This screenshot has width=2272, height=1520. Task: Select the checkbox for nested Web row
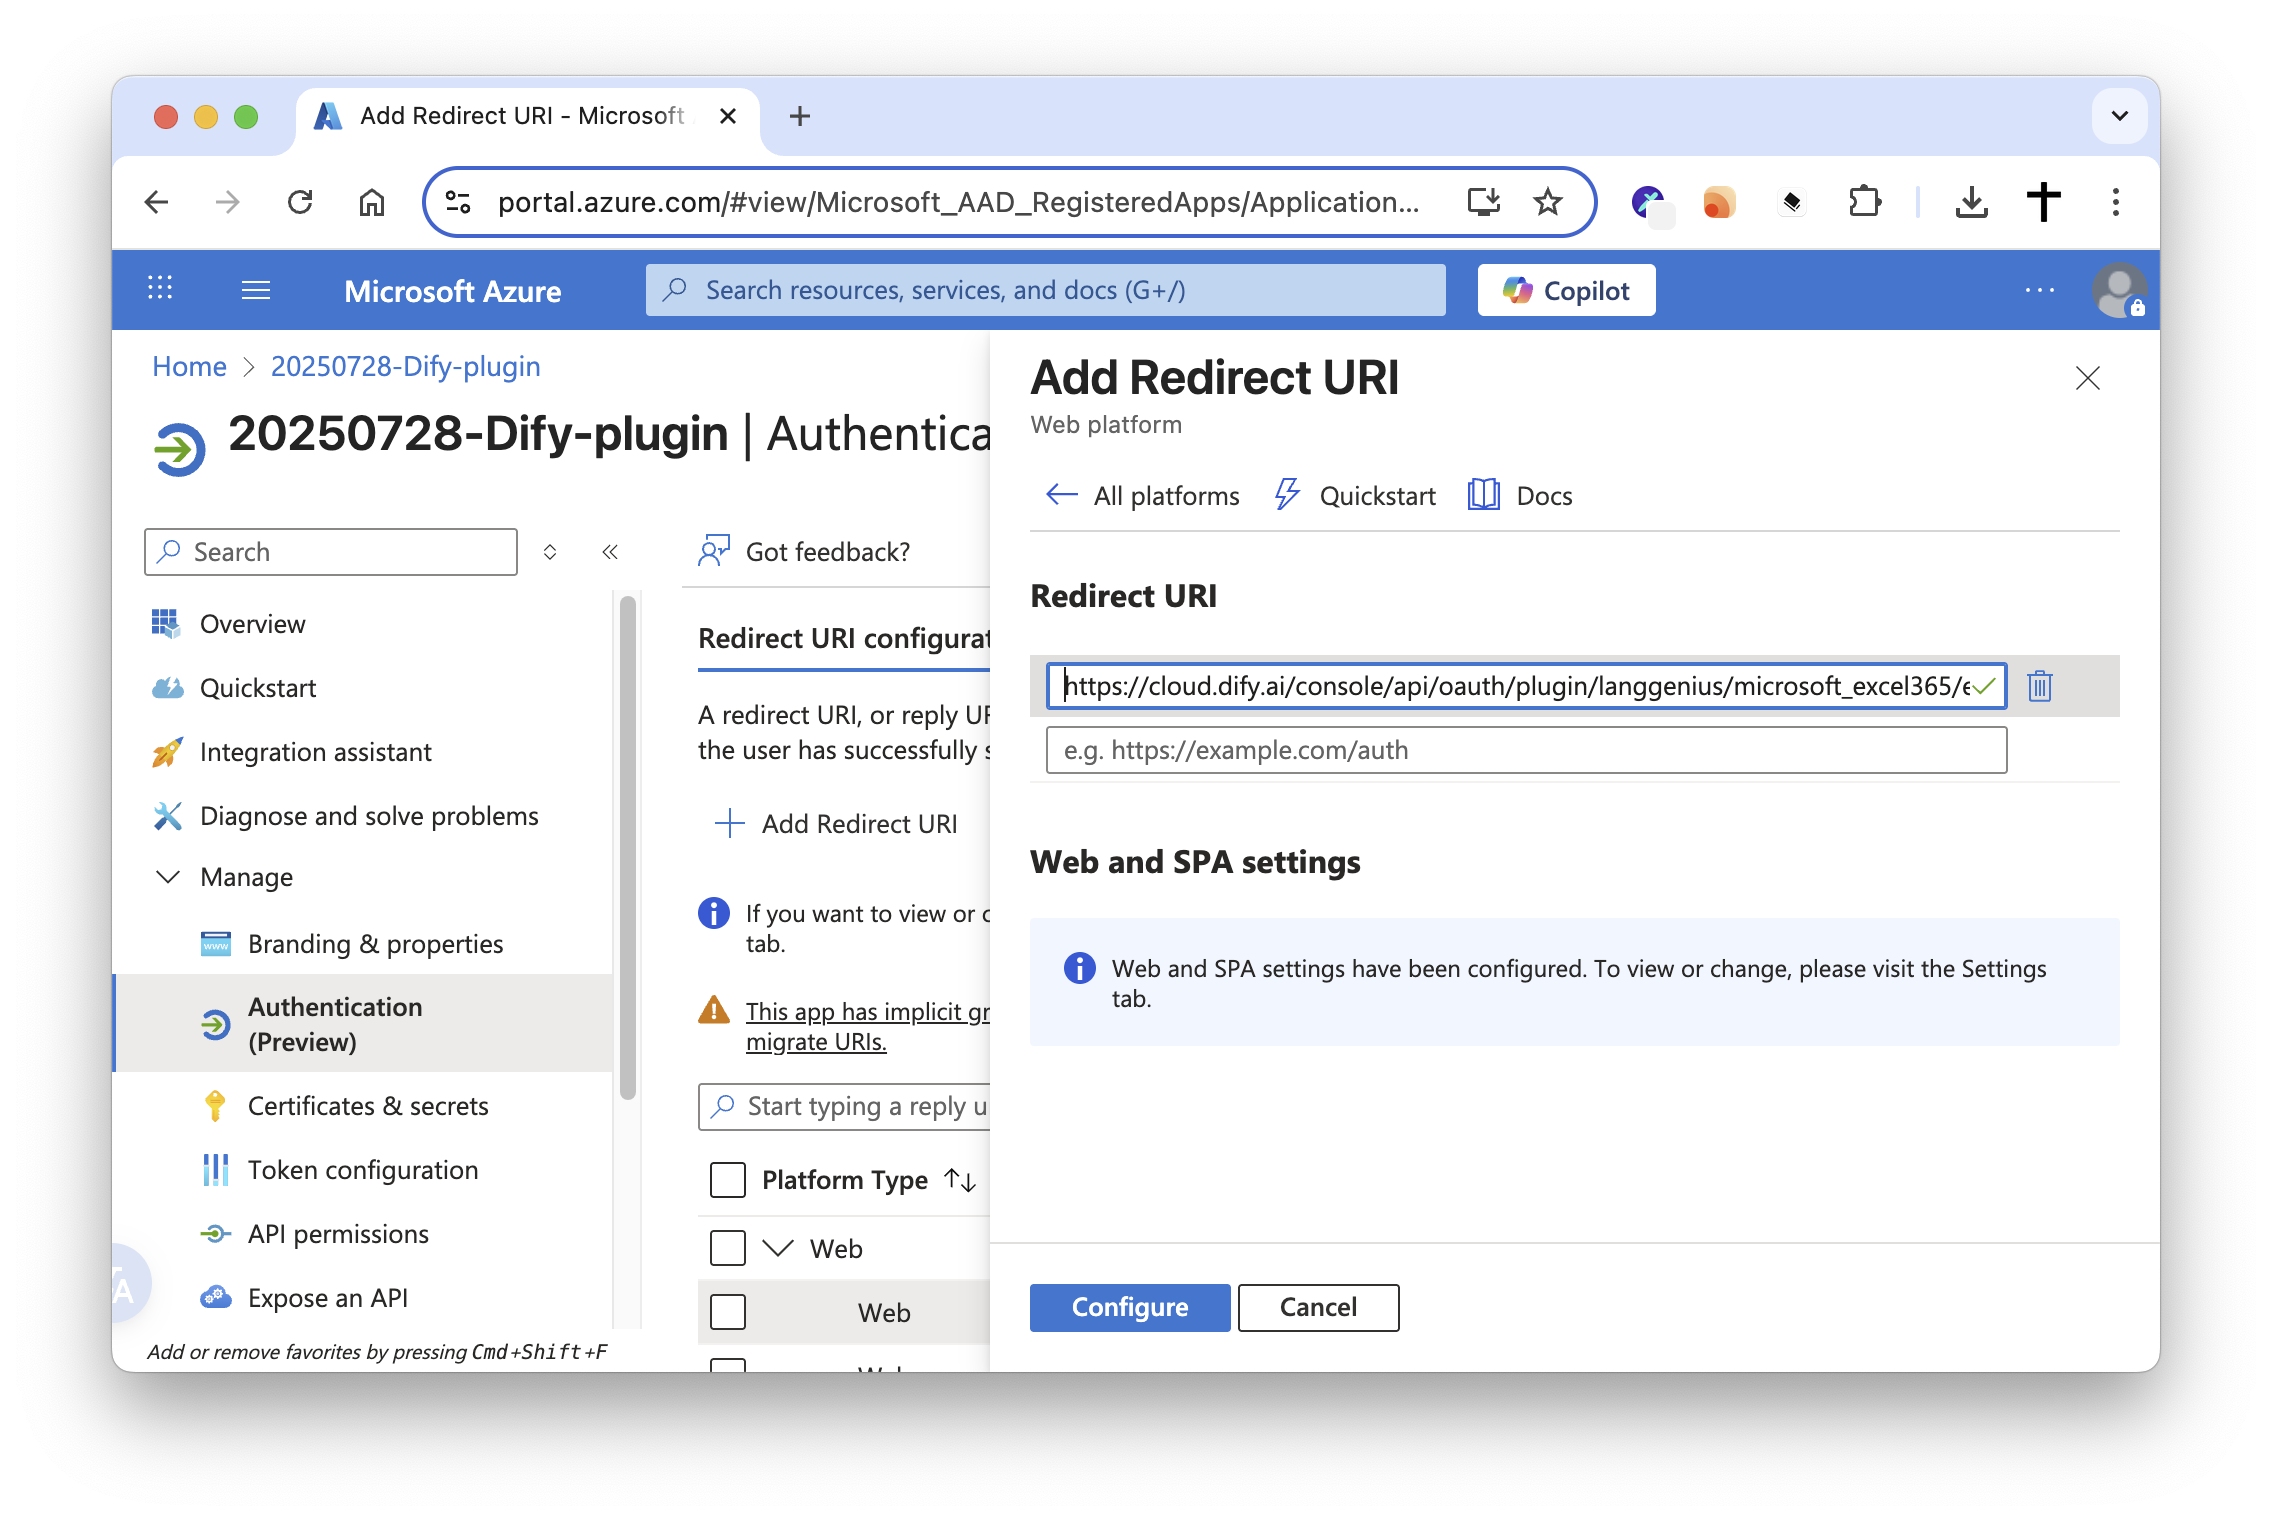728,1312
